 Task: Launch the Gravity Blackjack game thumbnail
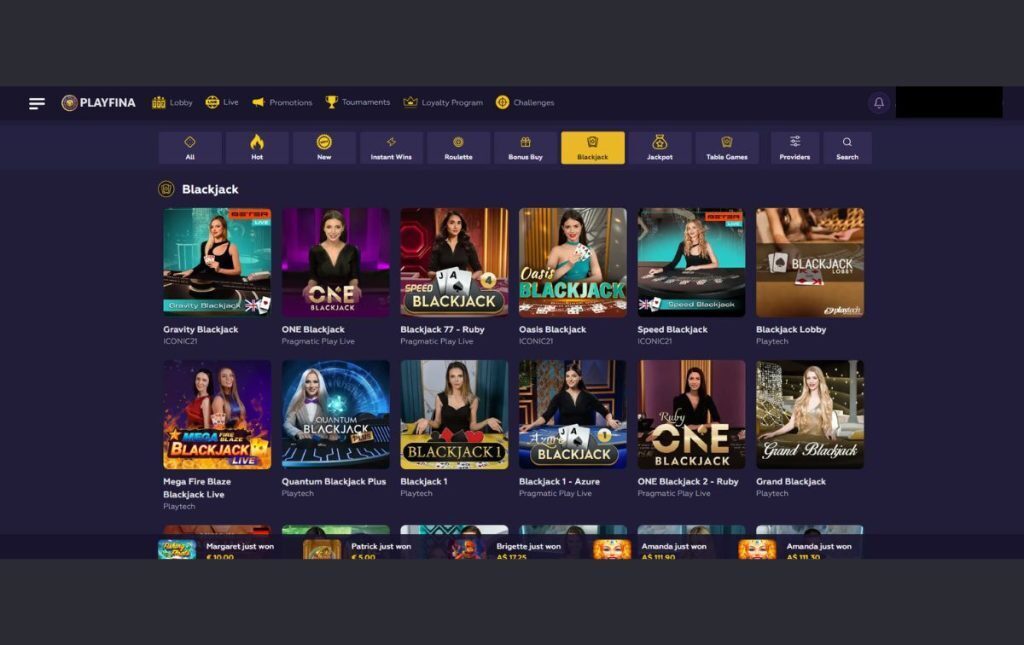click(217, 262)
